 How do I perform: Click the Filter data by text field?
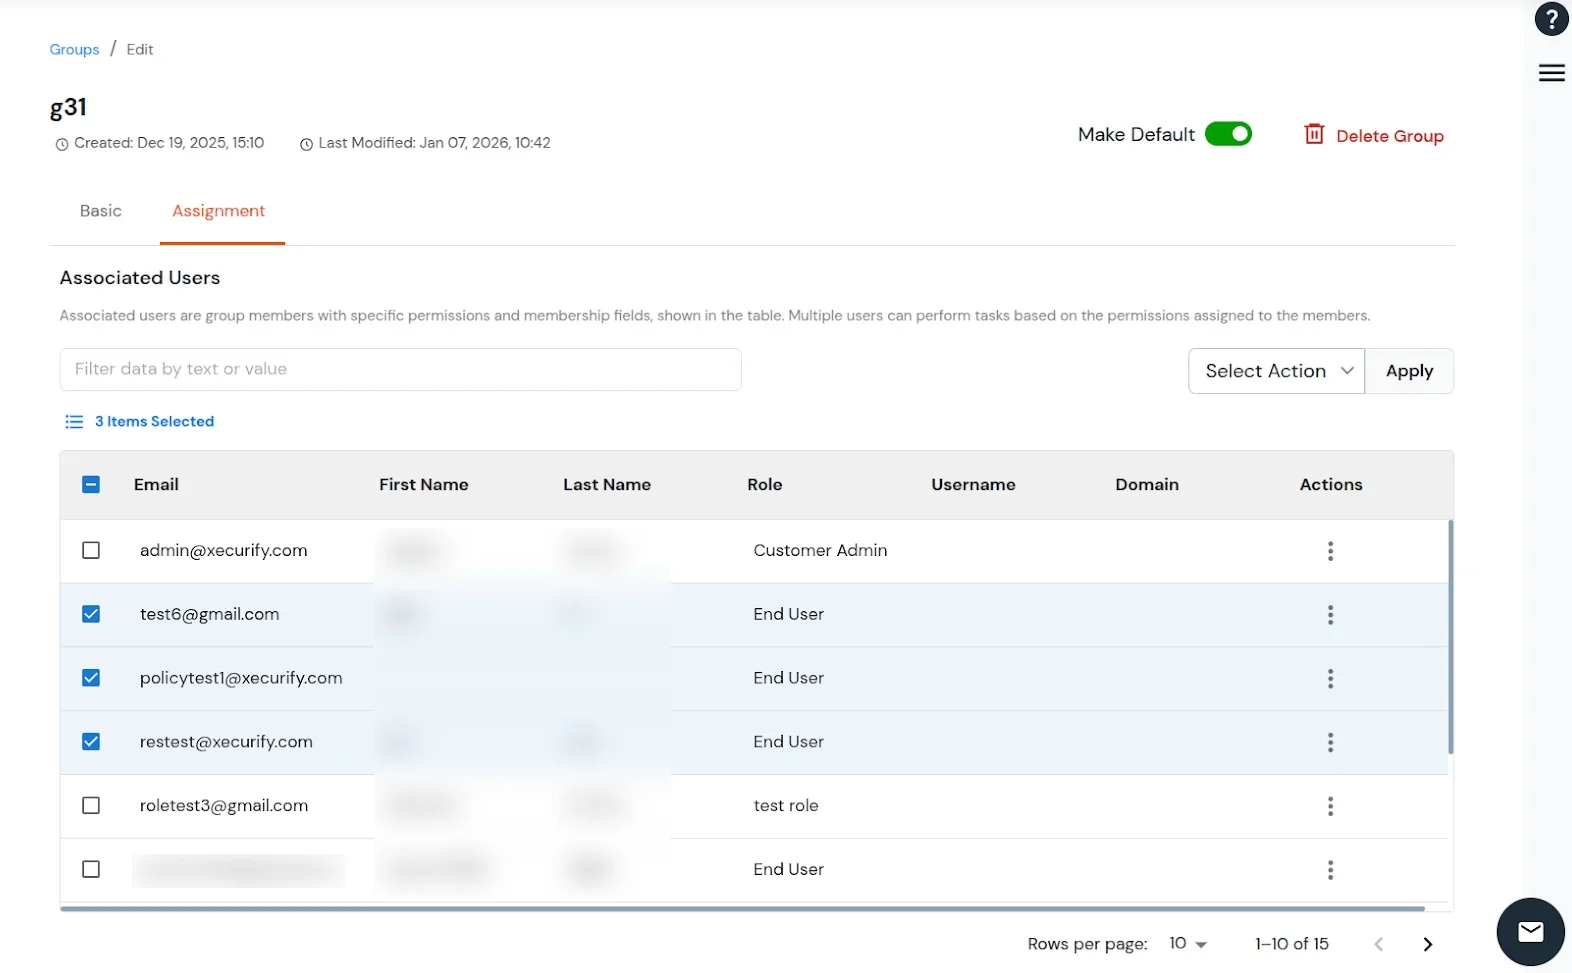pos(400,369)
